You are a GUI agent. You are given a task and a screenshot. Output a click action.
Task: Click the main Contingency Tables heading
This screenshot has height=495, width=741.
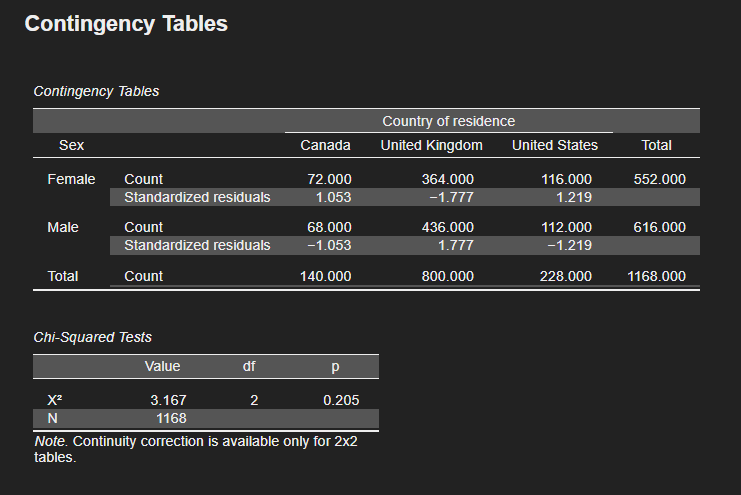(x=126, y=24)
